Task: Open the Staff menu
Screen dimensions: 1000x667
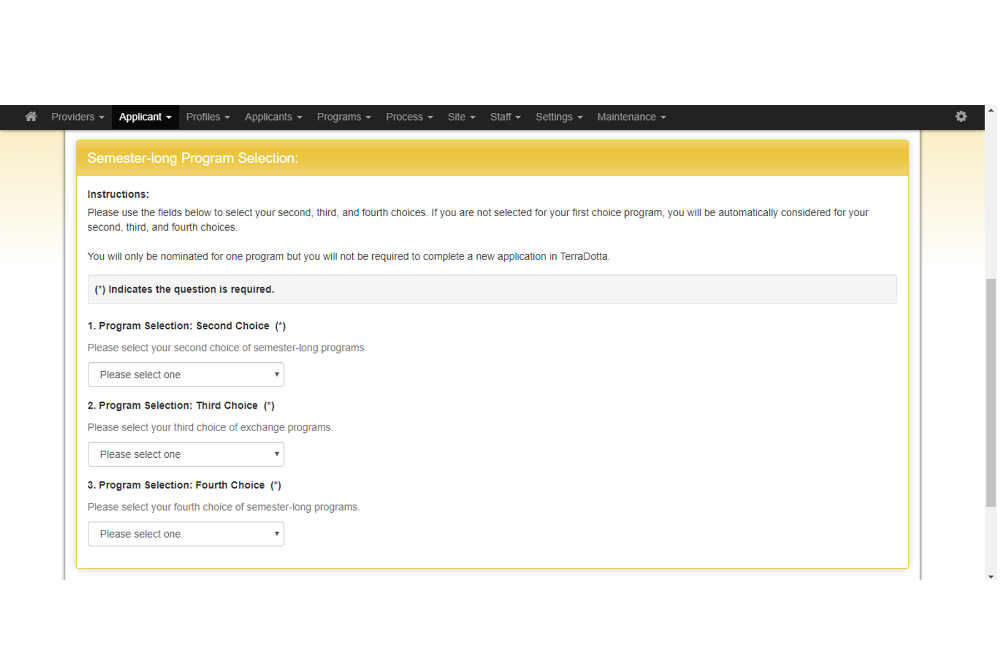Action: pos(505,117)
